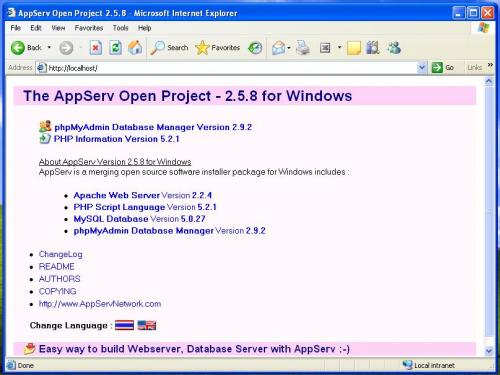The image size is (500, 375).
Task: Print the page with the printer icon
Action: 303,48
